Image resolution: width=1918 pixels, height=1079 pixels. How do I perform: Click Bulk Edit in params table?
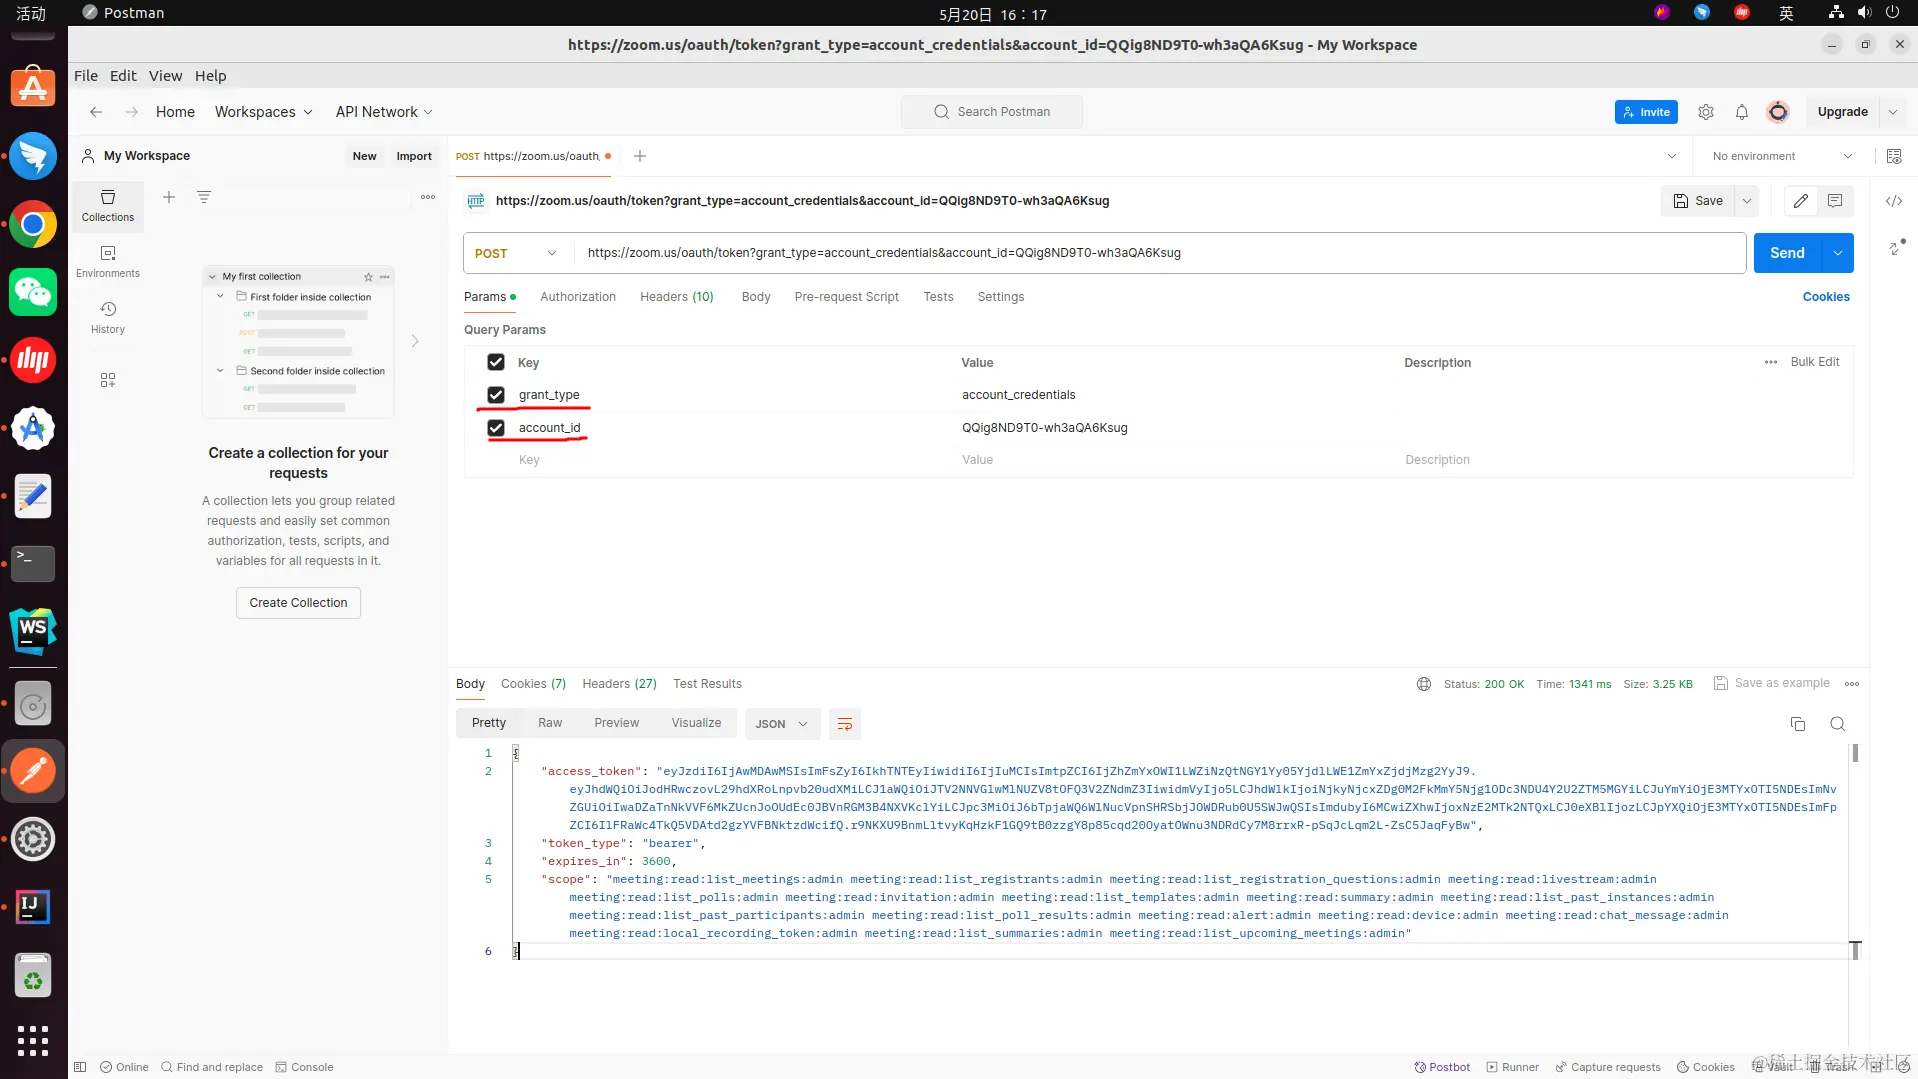coord(1815,362)
